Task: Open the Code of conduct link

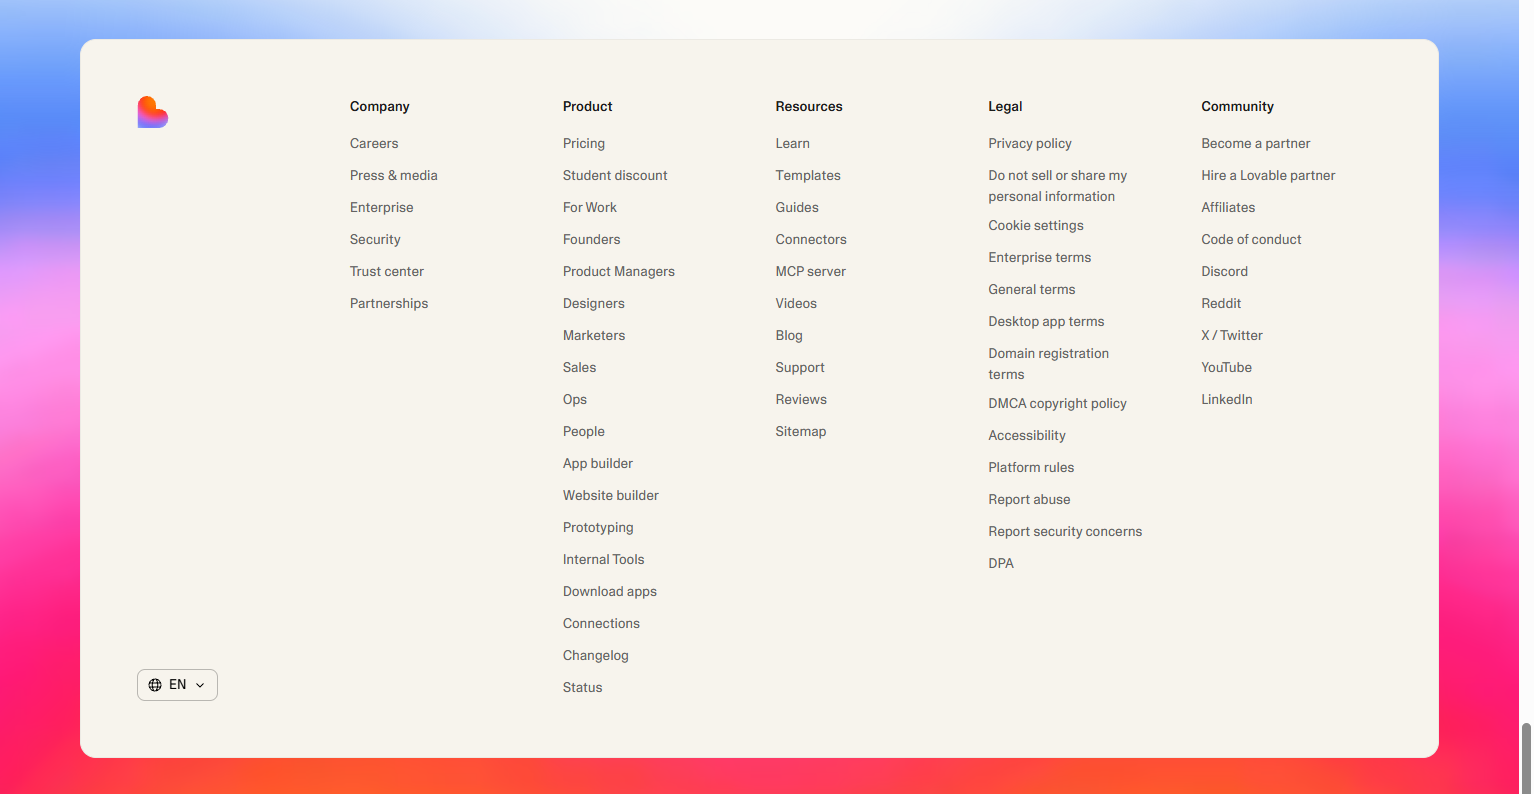Action: (x=1252, y=240)
